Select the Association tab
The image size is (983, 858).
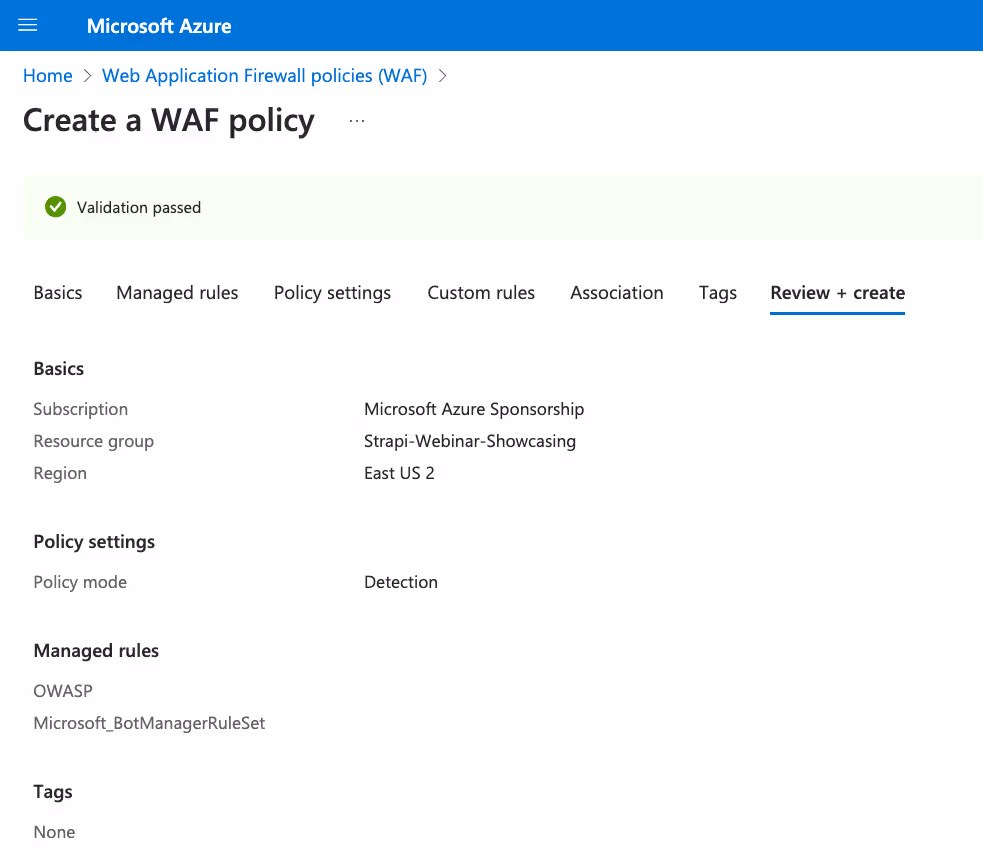click(617, 292)
